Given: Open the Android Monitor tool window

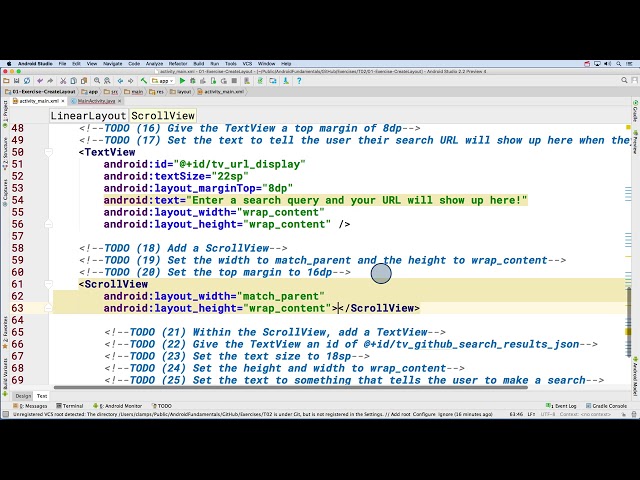Looking at the screenshot, I should [x=118, y=406].
